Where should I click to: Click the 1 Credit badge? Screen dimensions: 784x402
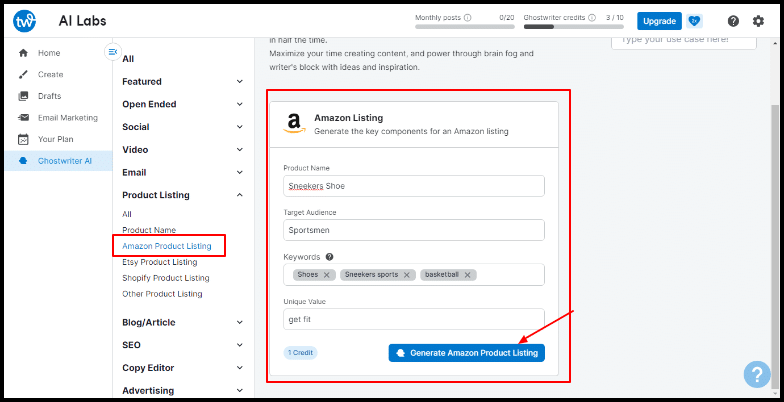point(300,353)
